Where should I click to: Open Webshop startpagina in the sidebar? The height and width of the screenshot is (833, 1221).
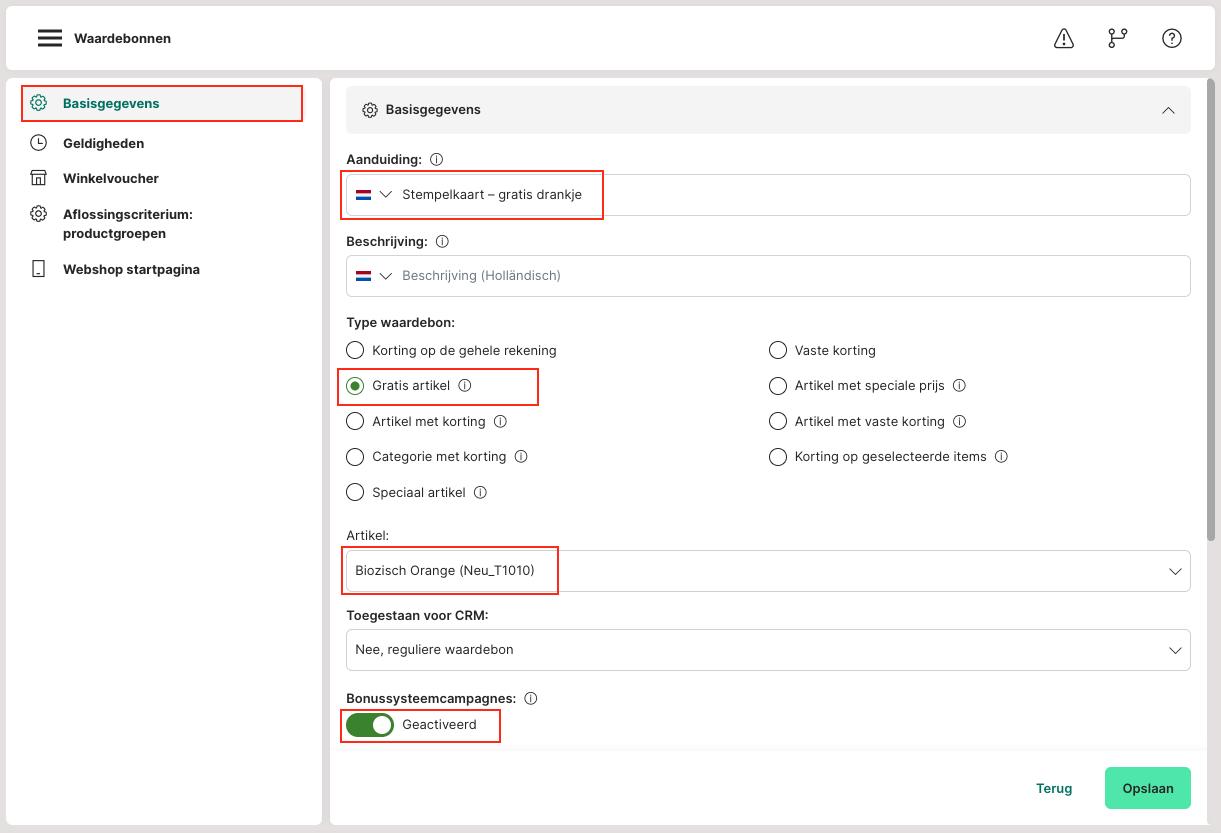click(131, 269)
